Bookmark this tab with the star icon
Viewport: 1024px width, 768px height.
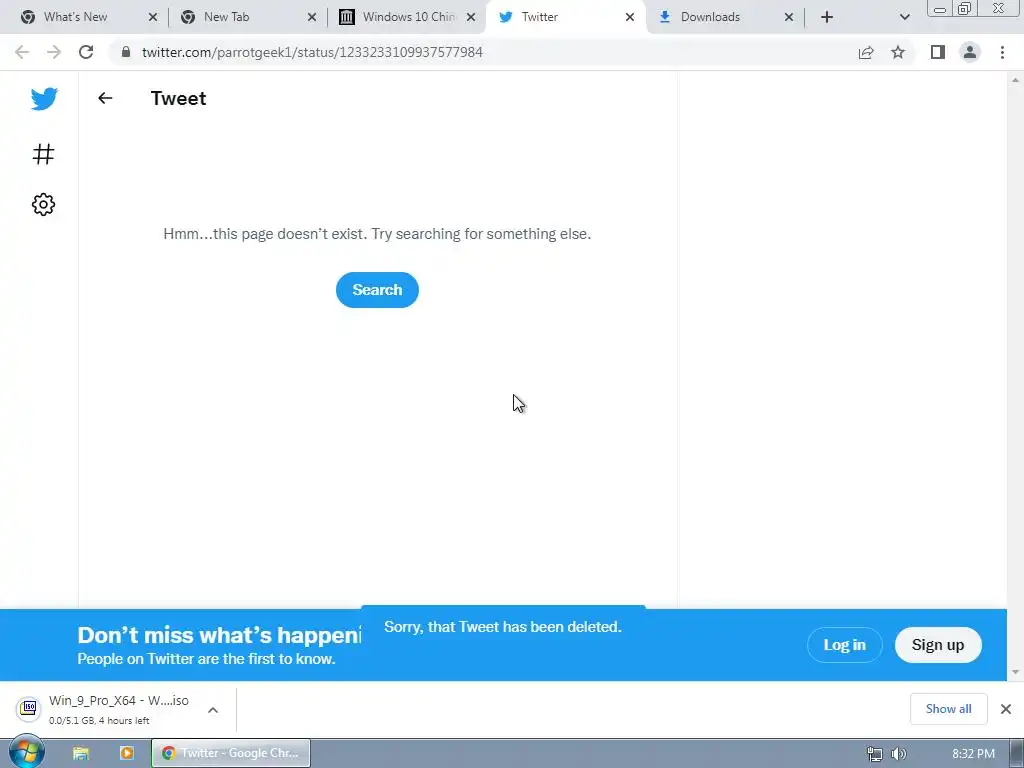tap(898, 52)
